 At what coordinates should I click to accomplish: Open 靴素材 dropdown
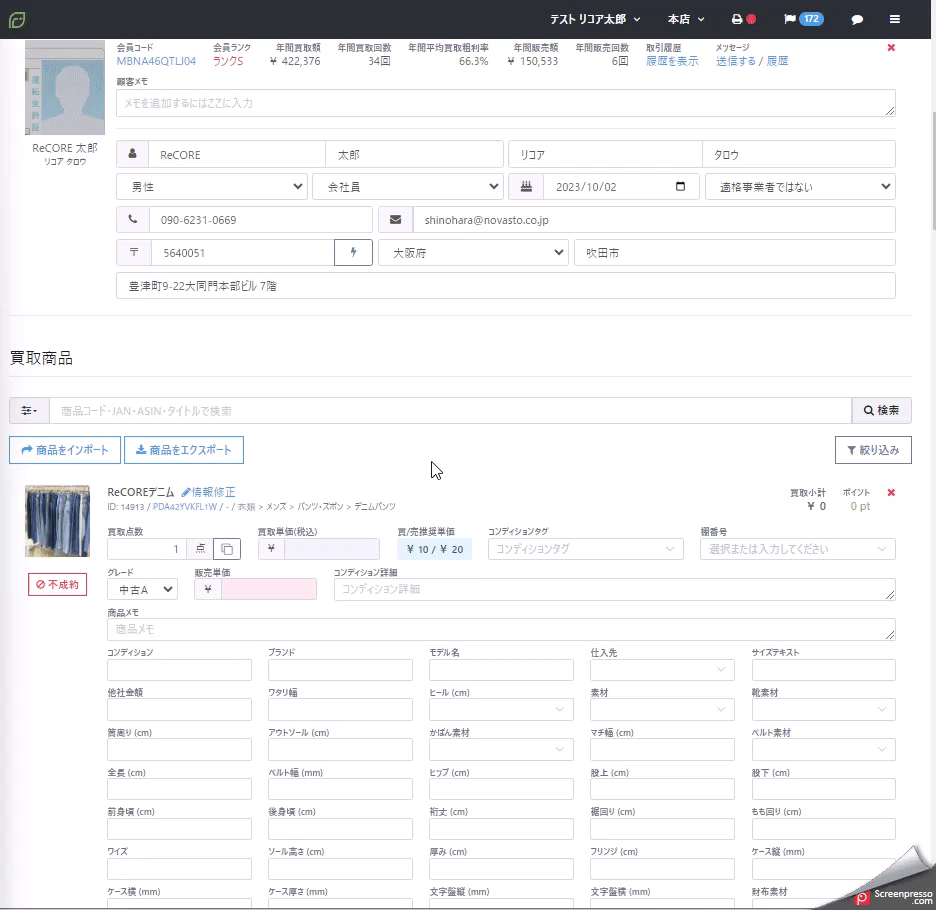point(823,709)
